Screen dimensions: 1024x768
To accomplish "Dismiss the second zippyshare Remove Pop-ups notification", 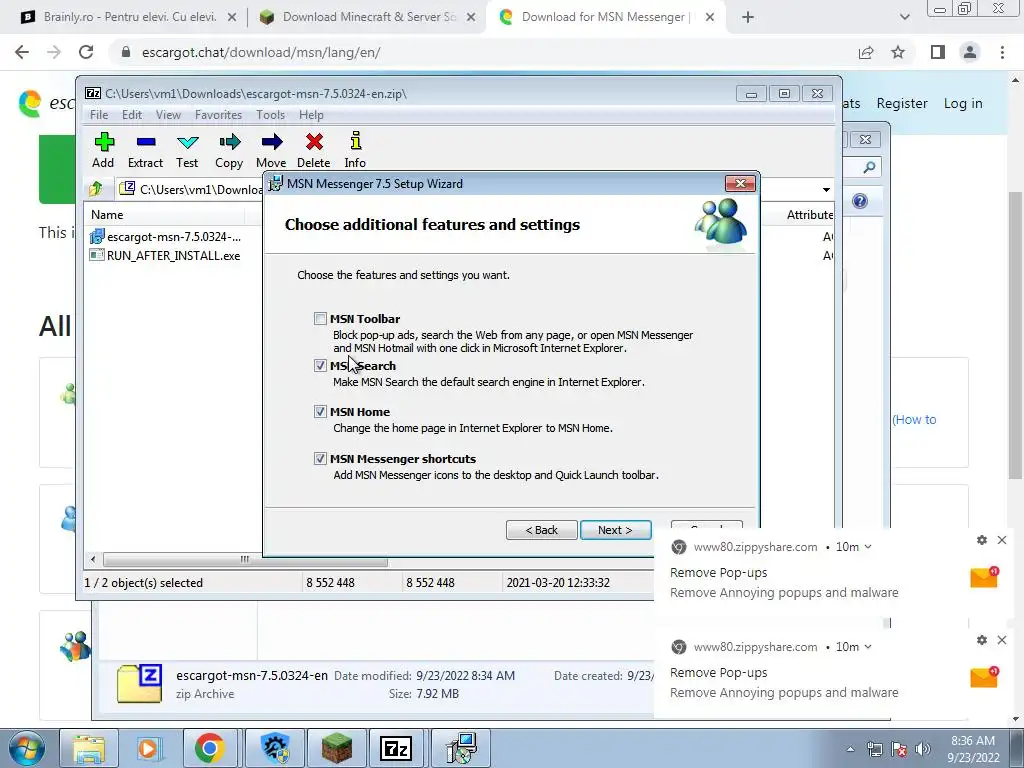I will click(1002, 640).
